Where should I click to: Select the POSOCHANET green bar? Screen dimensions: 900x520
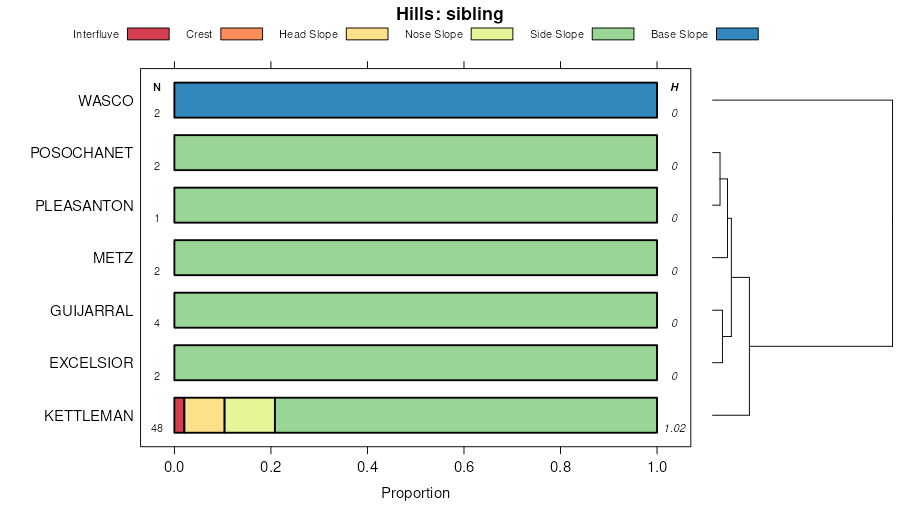pyautogui.click(x=415, y=152)
